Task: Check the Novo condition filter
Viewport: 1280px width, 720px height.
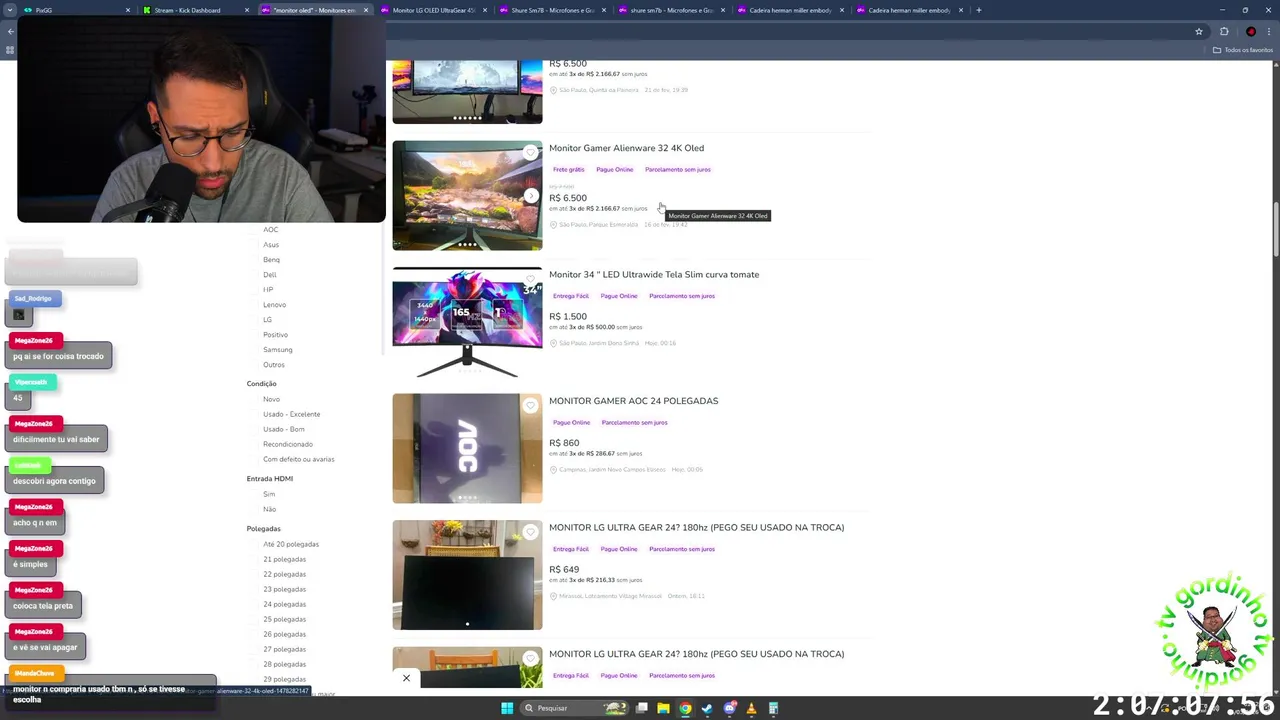Action: pos(271,399)
